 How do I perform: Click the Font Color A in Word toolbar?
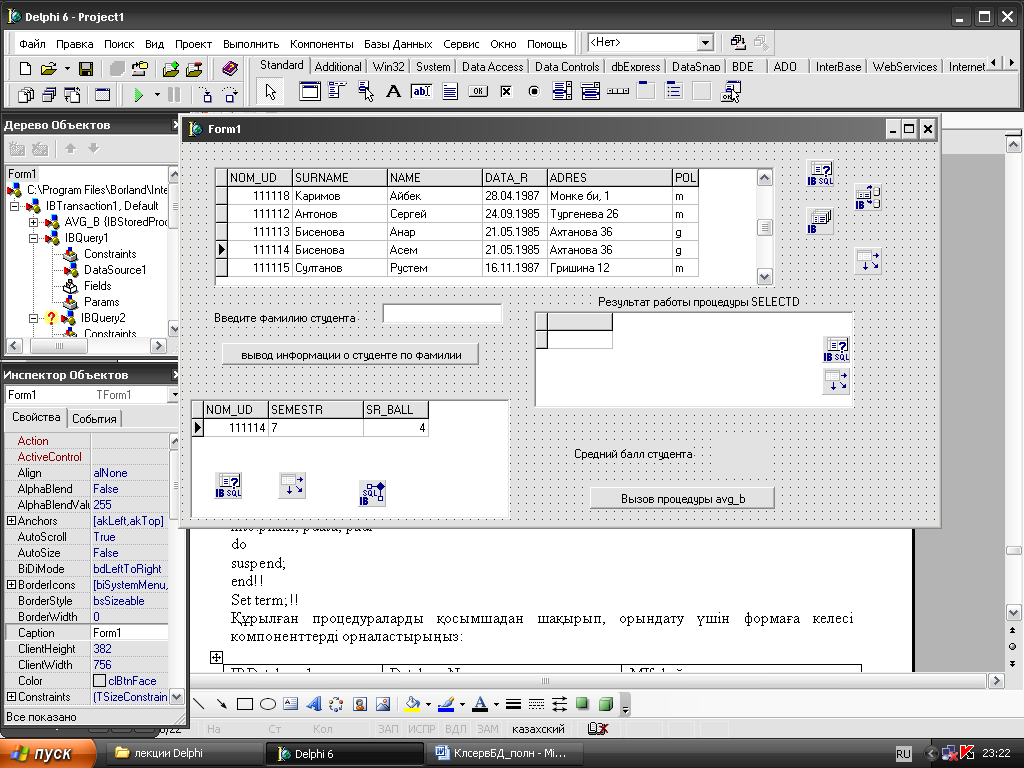[x=480, y=704]
